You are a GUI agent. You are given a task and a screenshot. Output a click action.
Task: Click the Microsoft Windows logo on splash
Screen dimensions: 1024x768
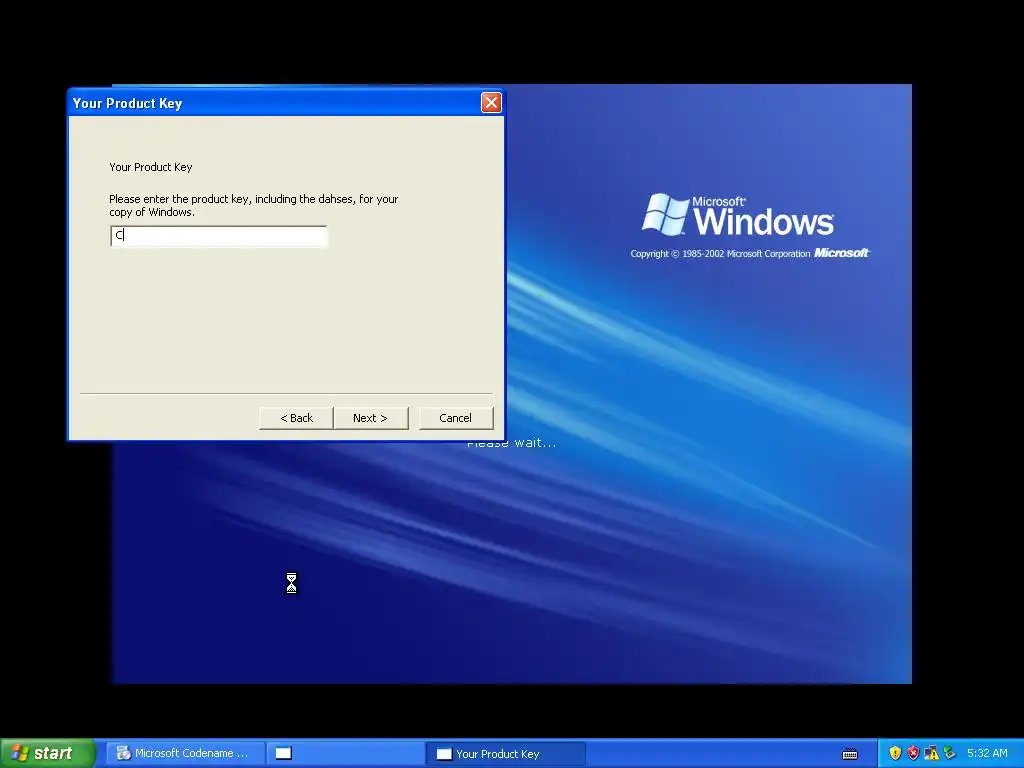pos(738,214)
